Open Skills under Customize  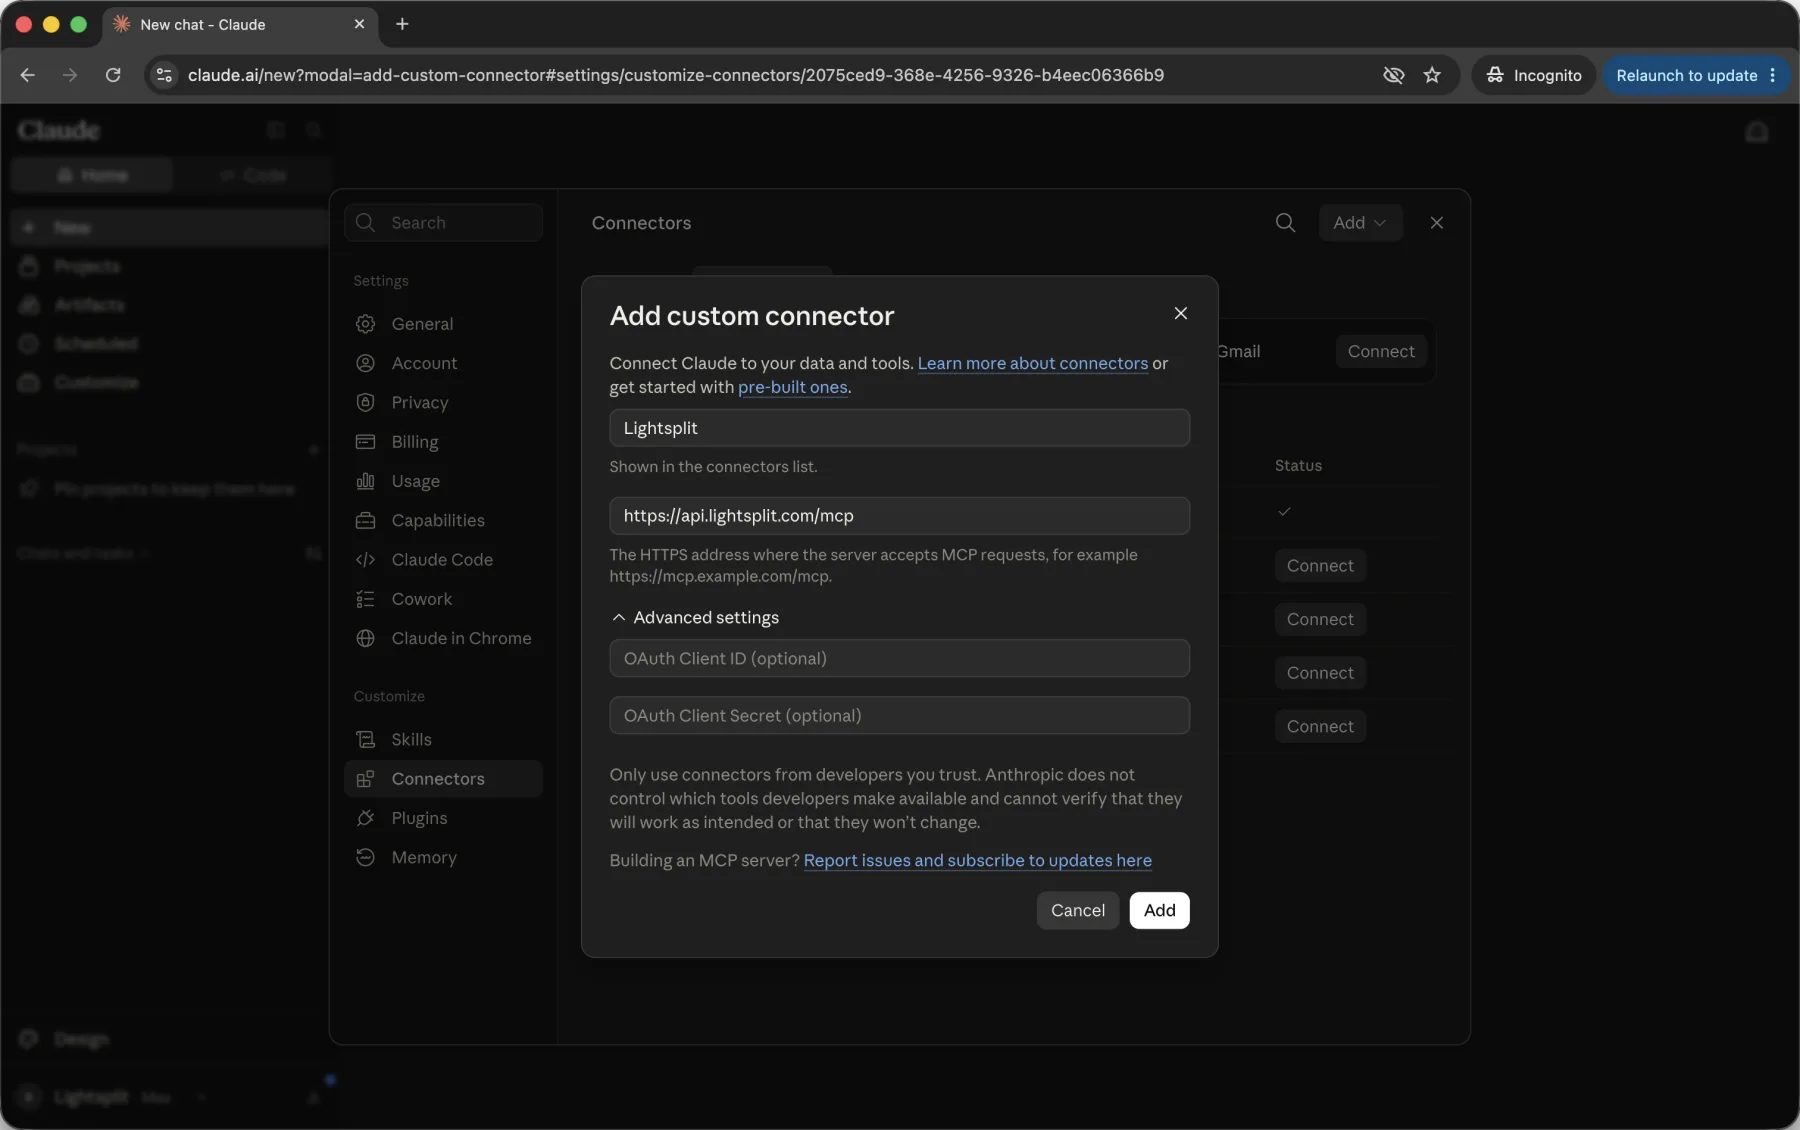[443, 739]
